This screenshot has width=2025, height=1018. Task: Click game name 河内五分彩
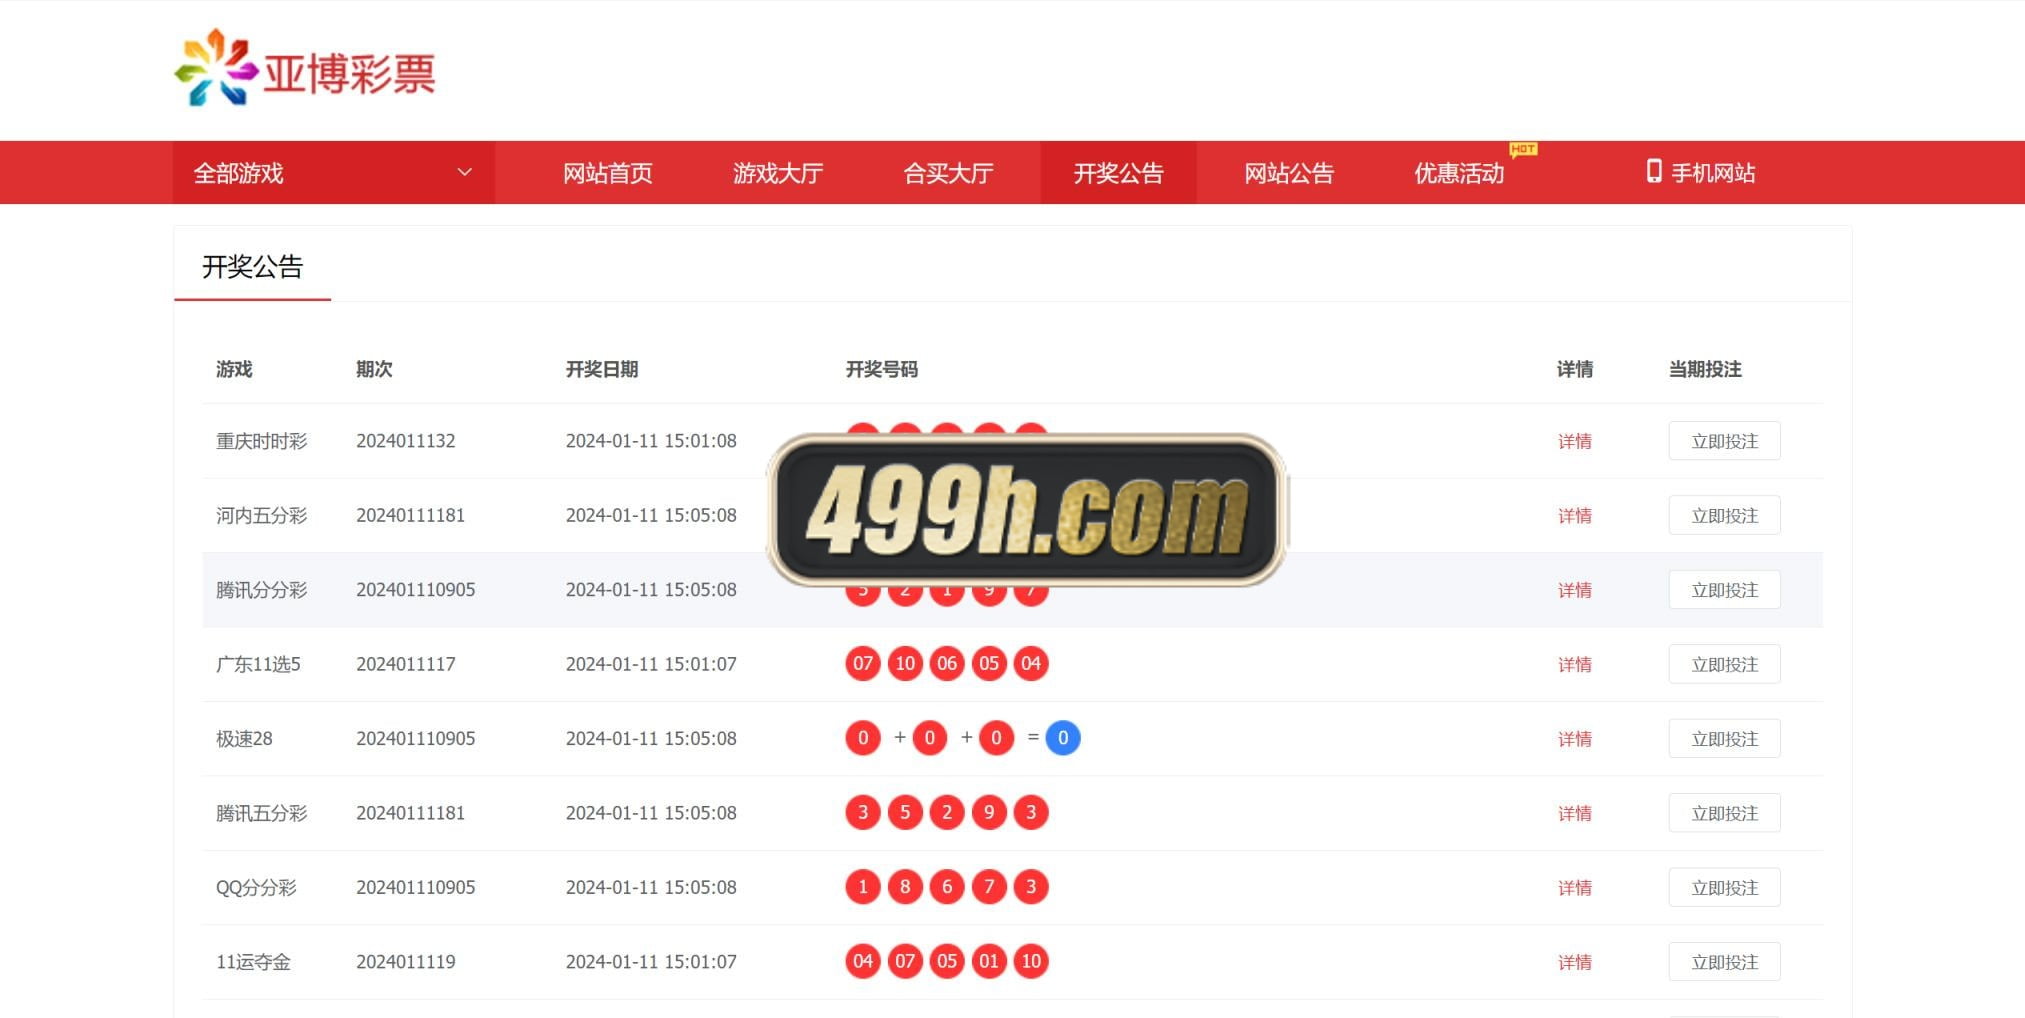click(262, 516)
